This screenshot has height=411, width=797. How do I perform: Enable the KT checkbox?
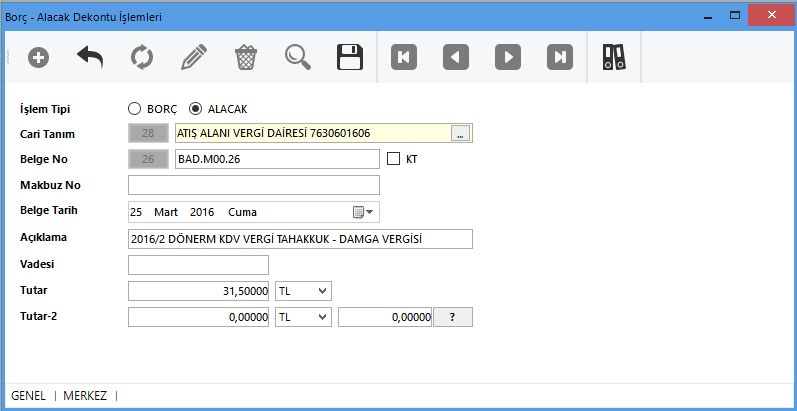[393, 159]
